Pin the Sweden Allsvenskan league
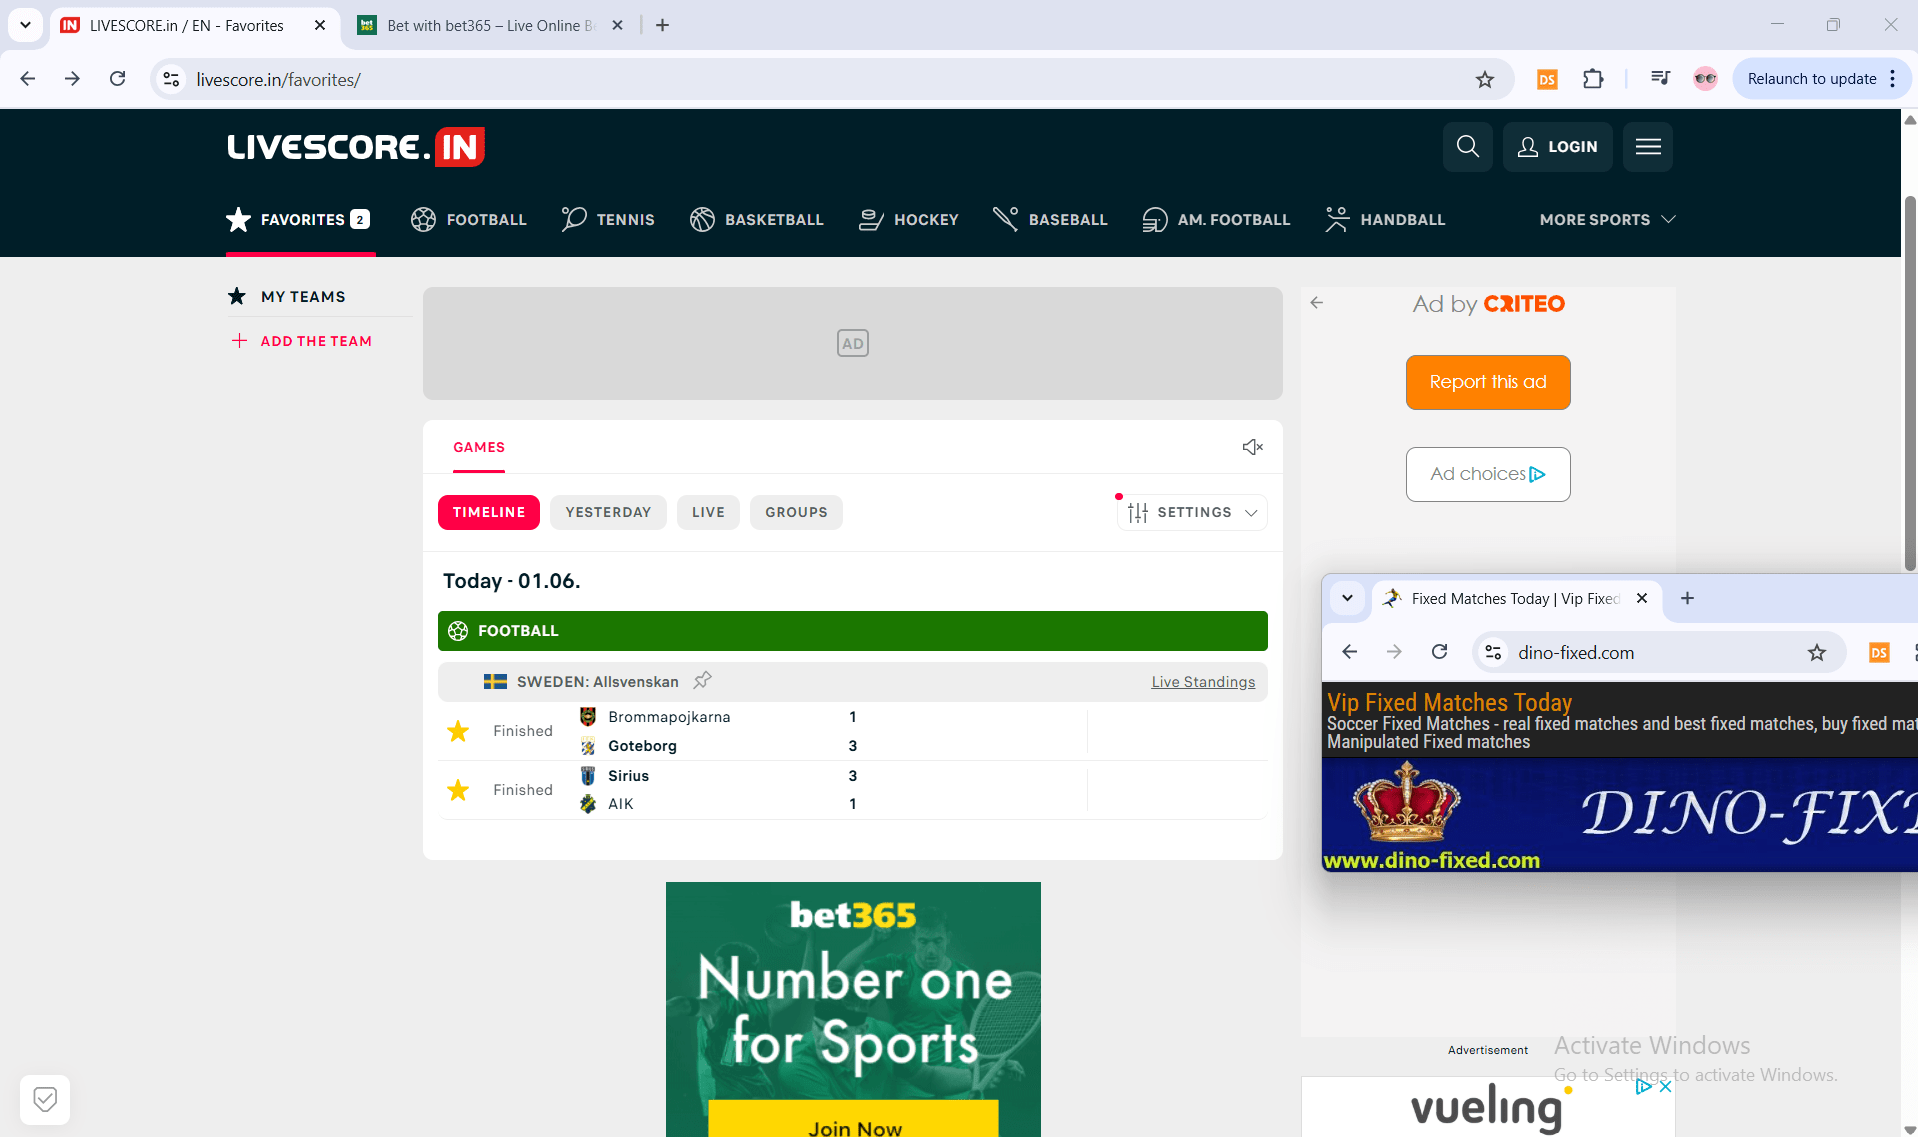The image size is (1918, 1137). click(x=703, y=681)
